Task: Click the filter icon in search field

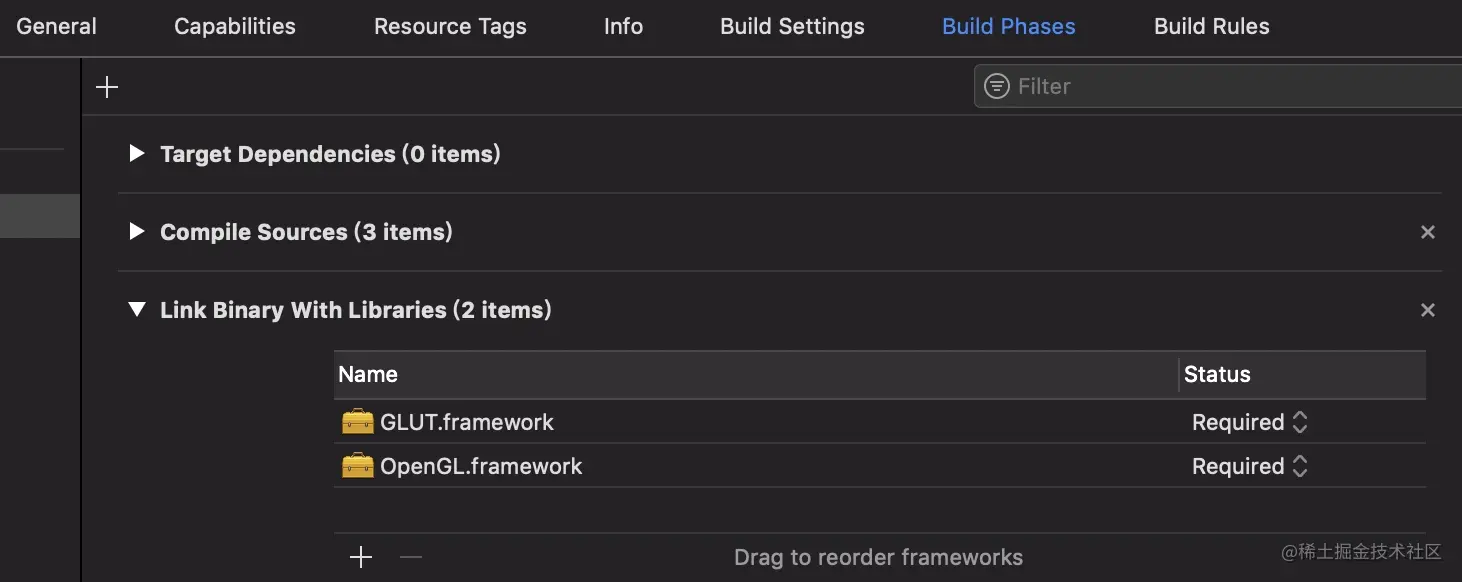Action: coord(997,86)
